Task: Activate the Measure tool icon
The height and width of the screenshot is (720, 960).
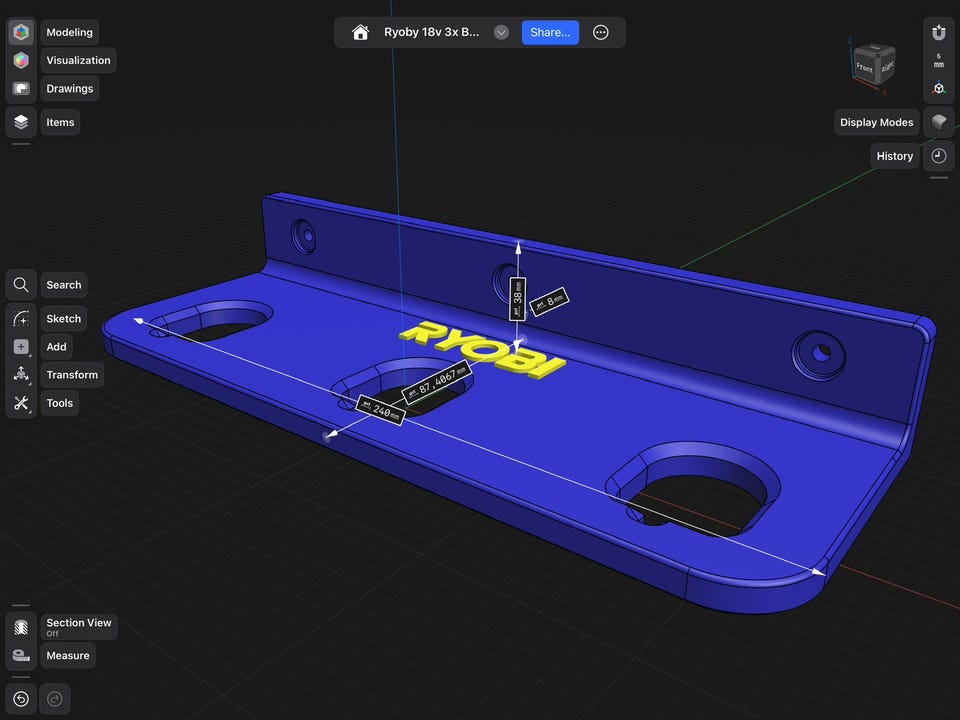Action: [21, 656]
